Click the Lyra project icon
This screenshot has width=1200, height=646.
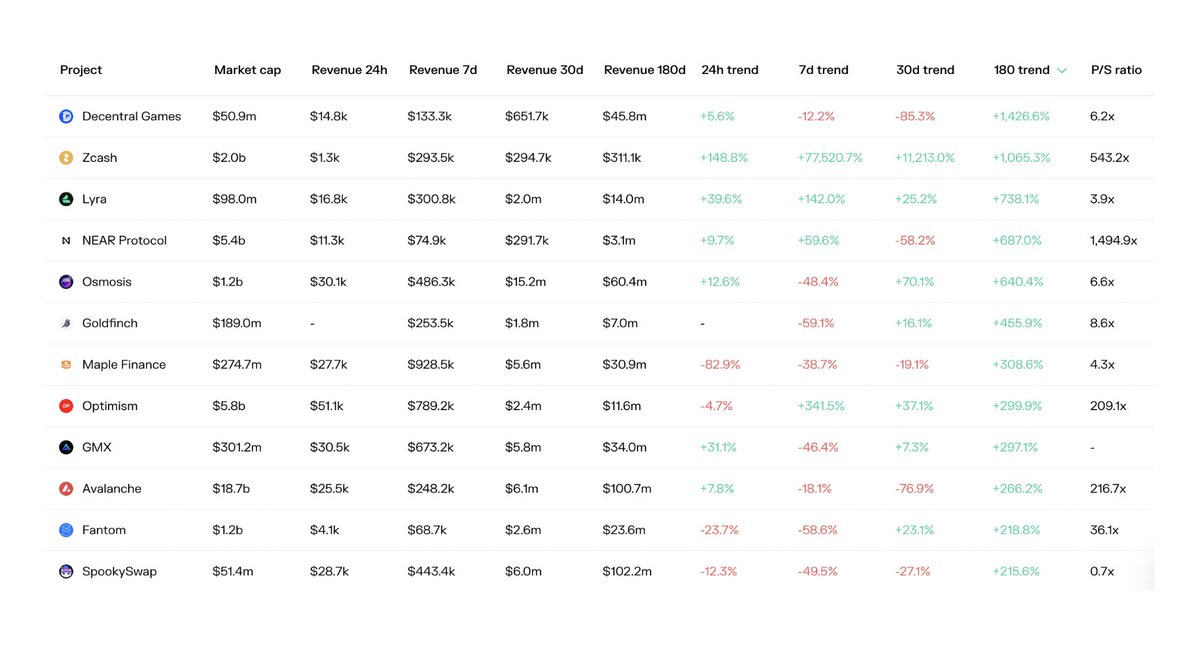pos(66,199)
